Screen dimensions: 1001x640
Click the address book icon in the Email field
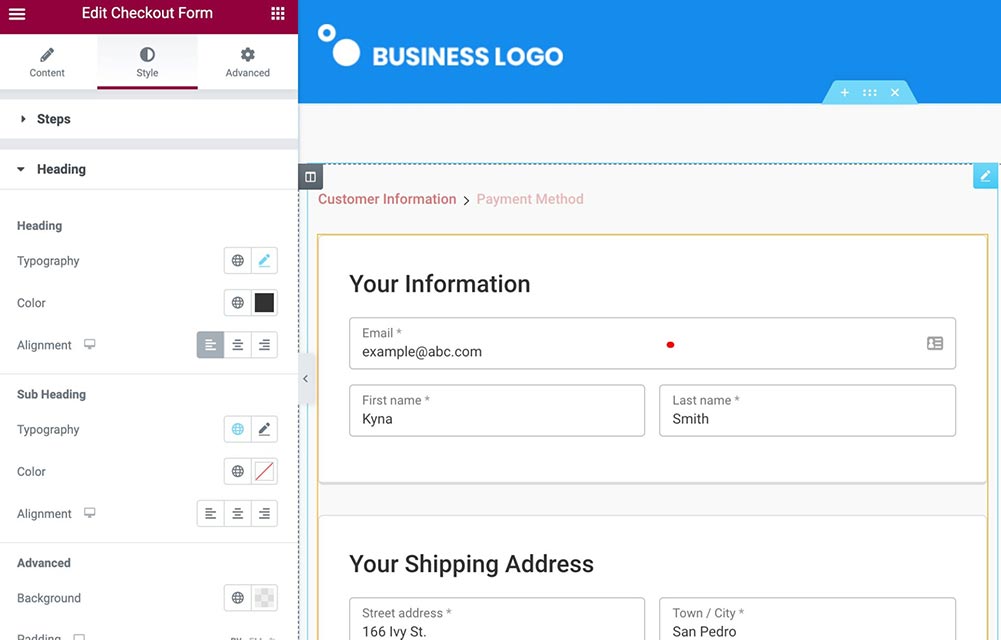click(x=934, y=342)
